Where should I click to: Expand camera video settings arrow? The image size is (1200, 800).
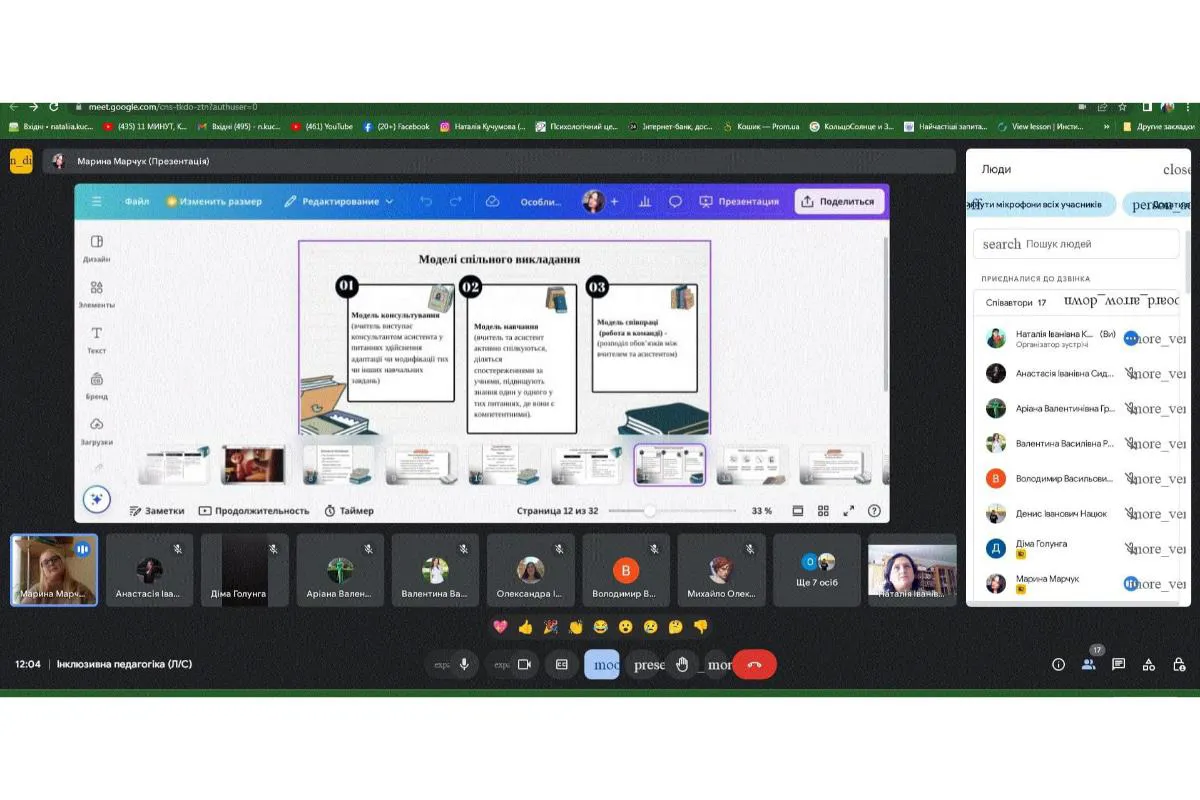pos(501,664)
